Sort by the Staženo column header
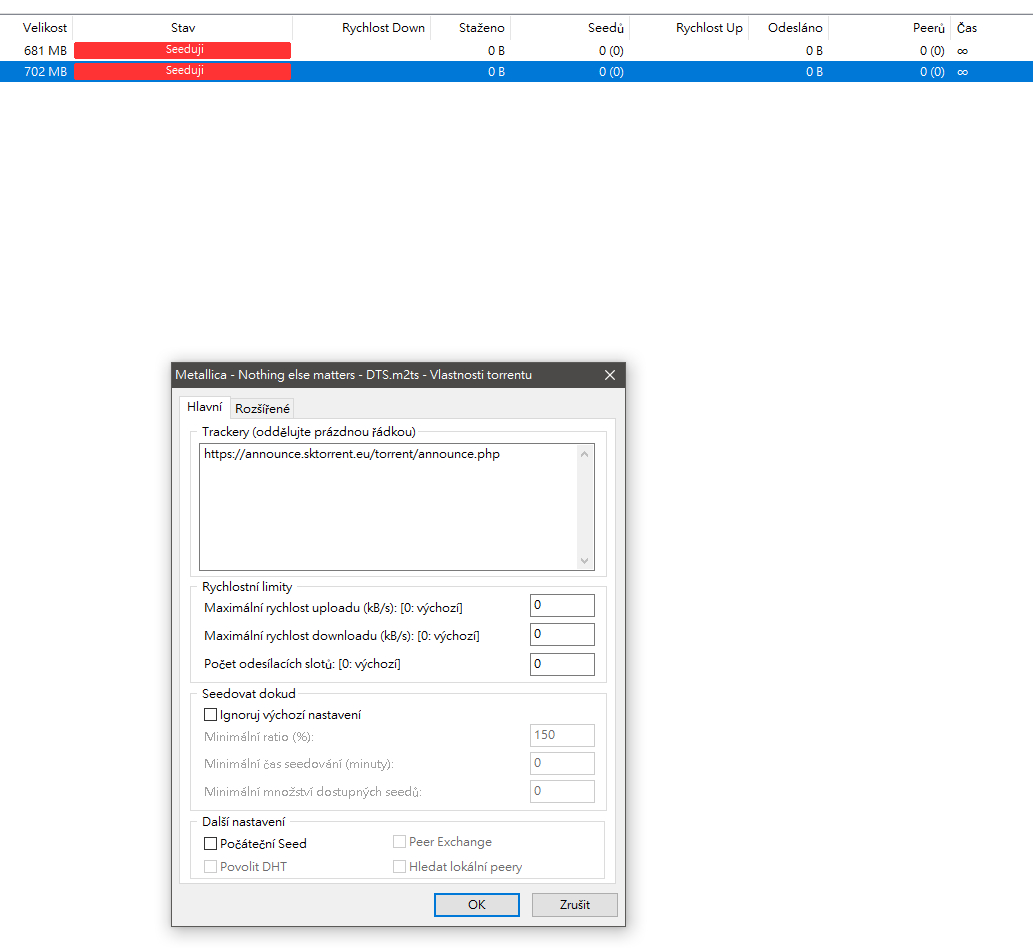This screenshot has width=1033, height=948. (x=470, y=28)
